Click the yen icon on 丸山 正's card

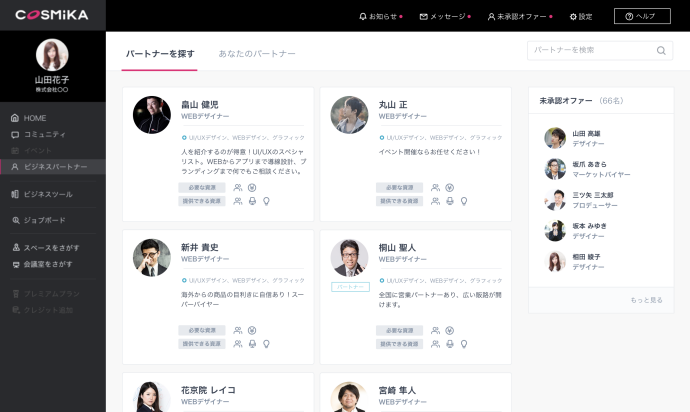[x=450, y=187]
